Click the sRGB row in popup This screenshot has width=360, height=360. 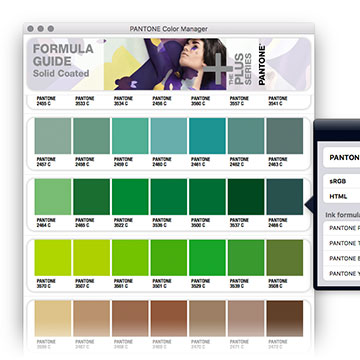pos(342,181)
